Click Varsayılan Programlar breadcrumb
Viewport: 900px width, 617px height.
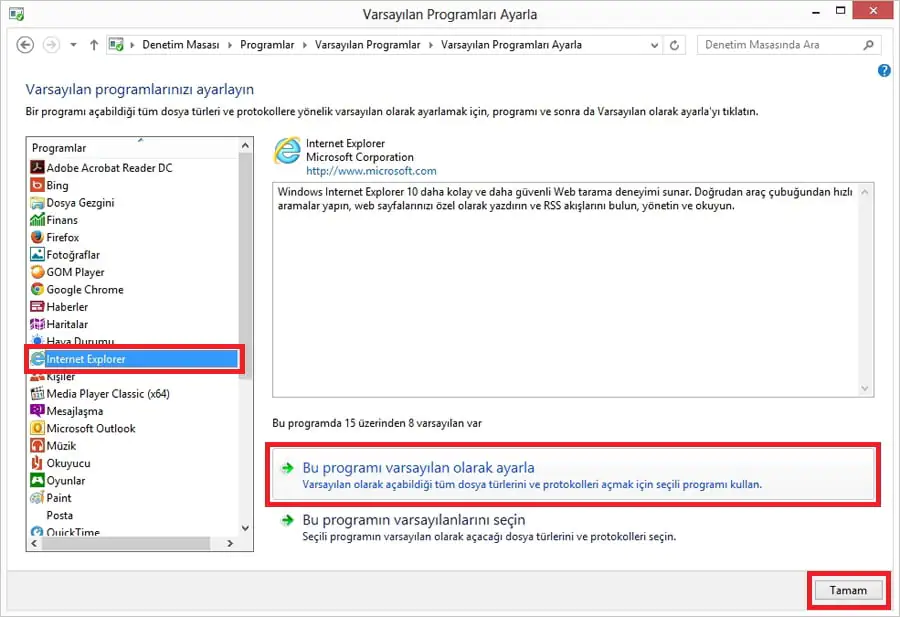(x=367, y=45)
